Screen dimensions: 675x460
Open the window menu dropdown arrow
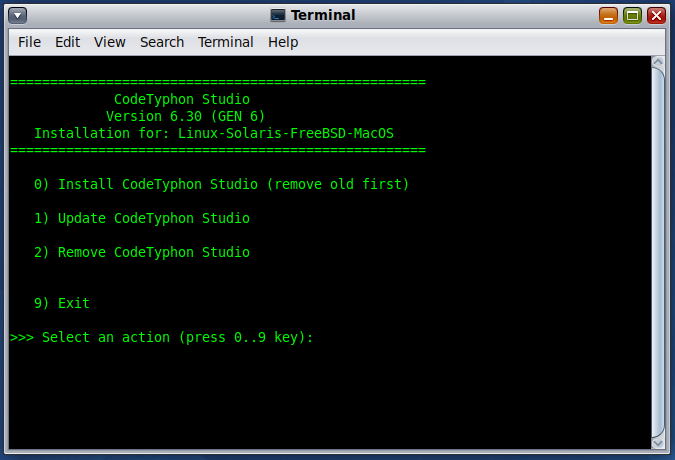17,16
